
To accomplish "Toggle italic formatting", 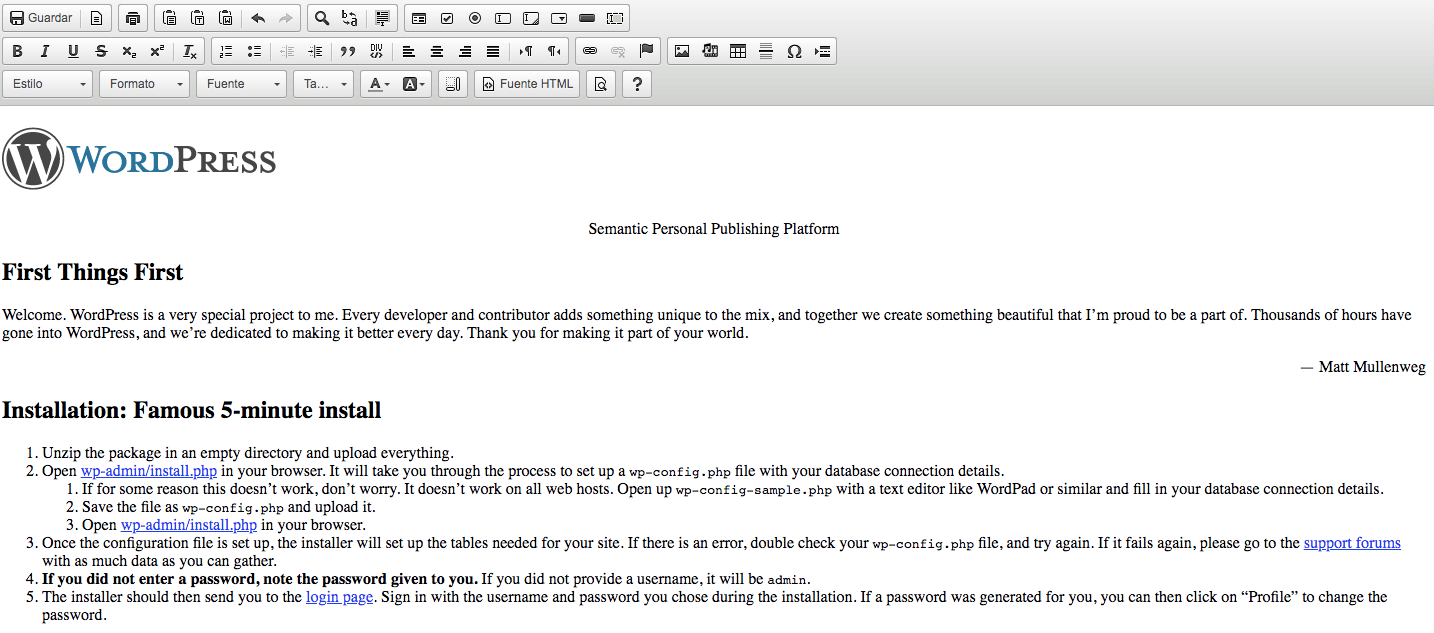I will tap(45, 51).
